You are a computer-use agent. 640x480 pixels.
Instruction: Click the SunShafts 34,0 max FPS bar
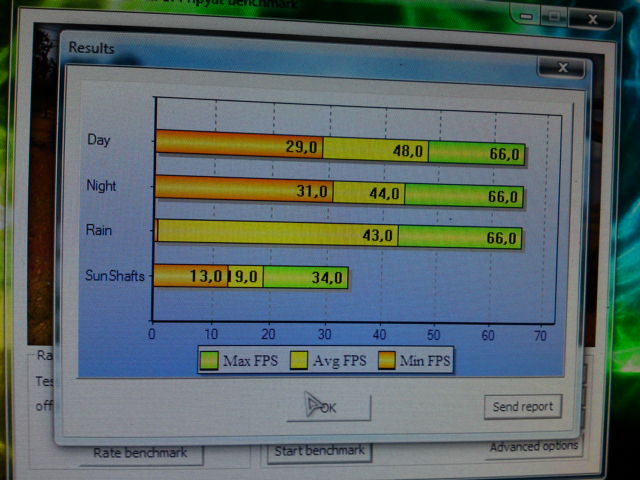coord(306,278)
